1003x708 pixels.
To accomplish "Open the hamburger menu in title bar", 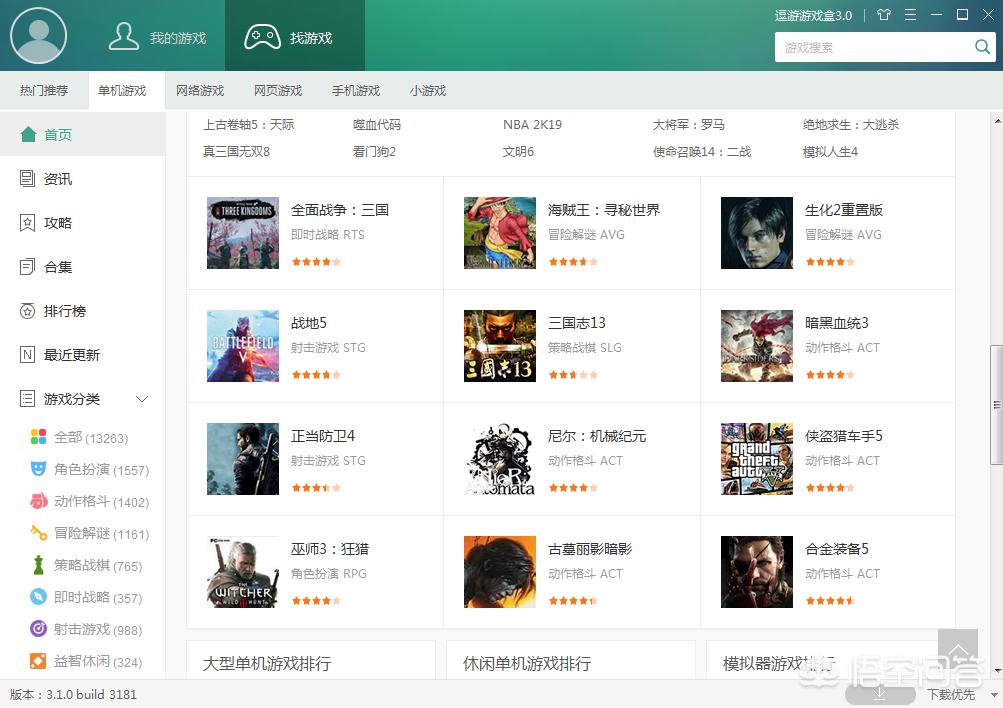I will point(909,14).
